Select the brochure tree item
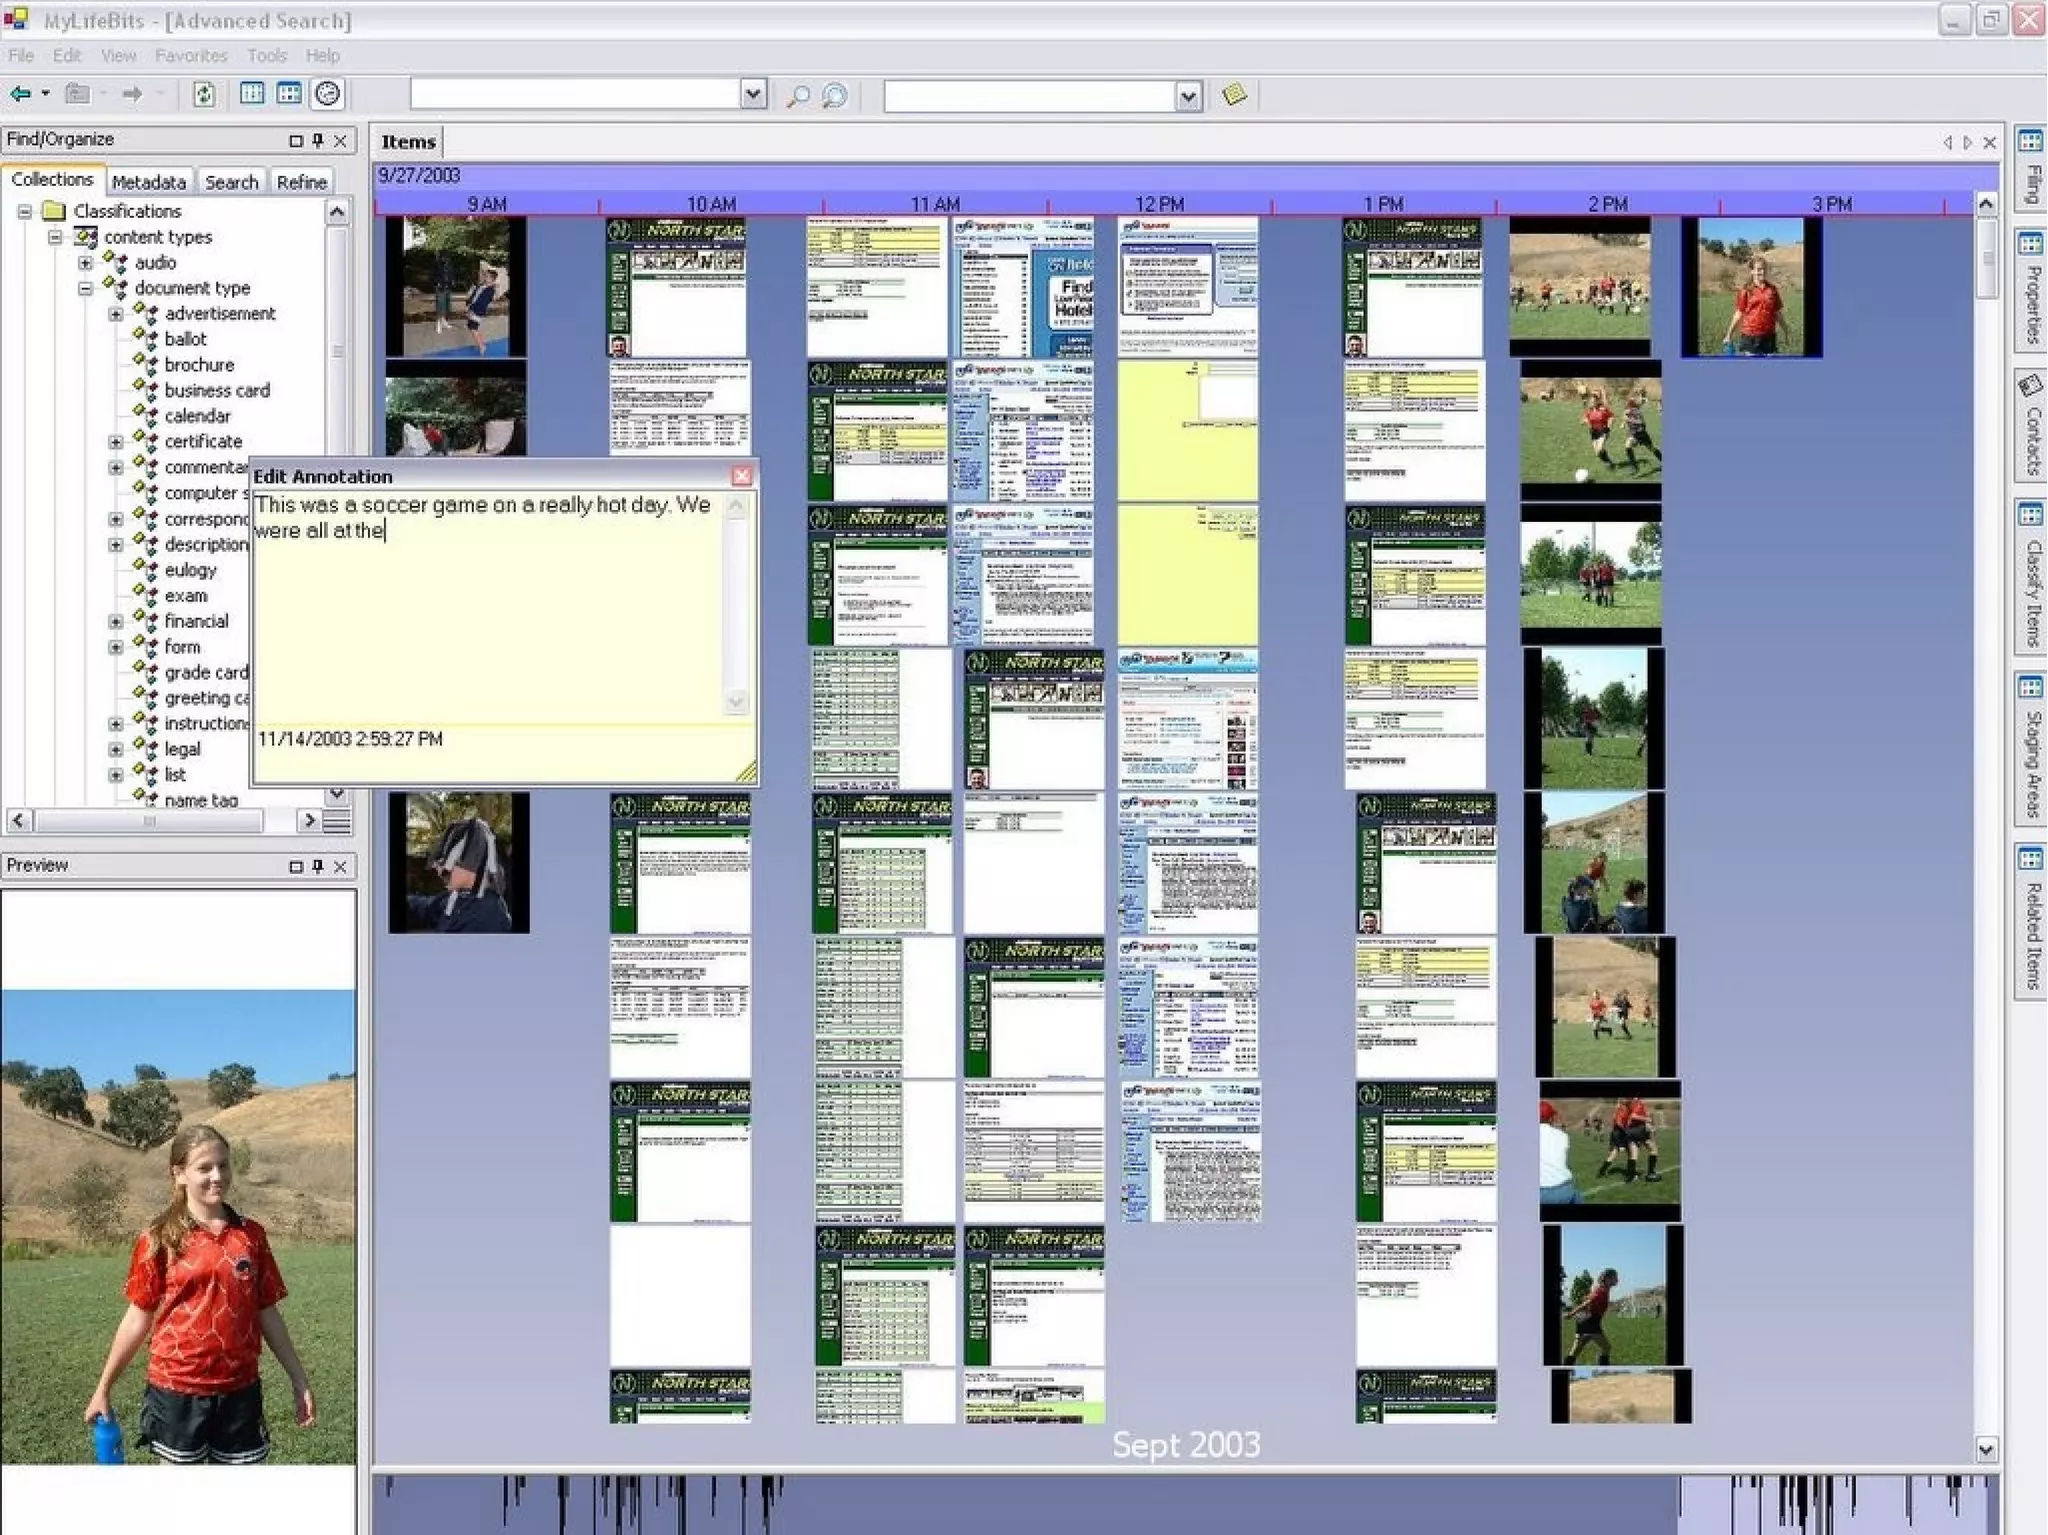This screenshot has width=2048, height=1535. [x=199, y=365]
